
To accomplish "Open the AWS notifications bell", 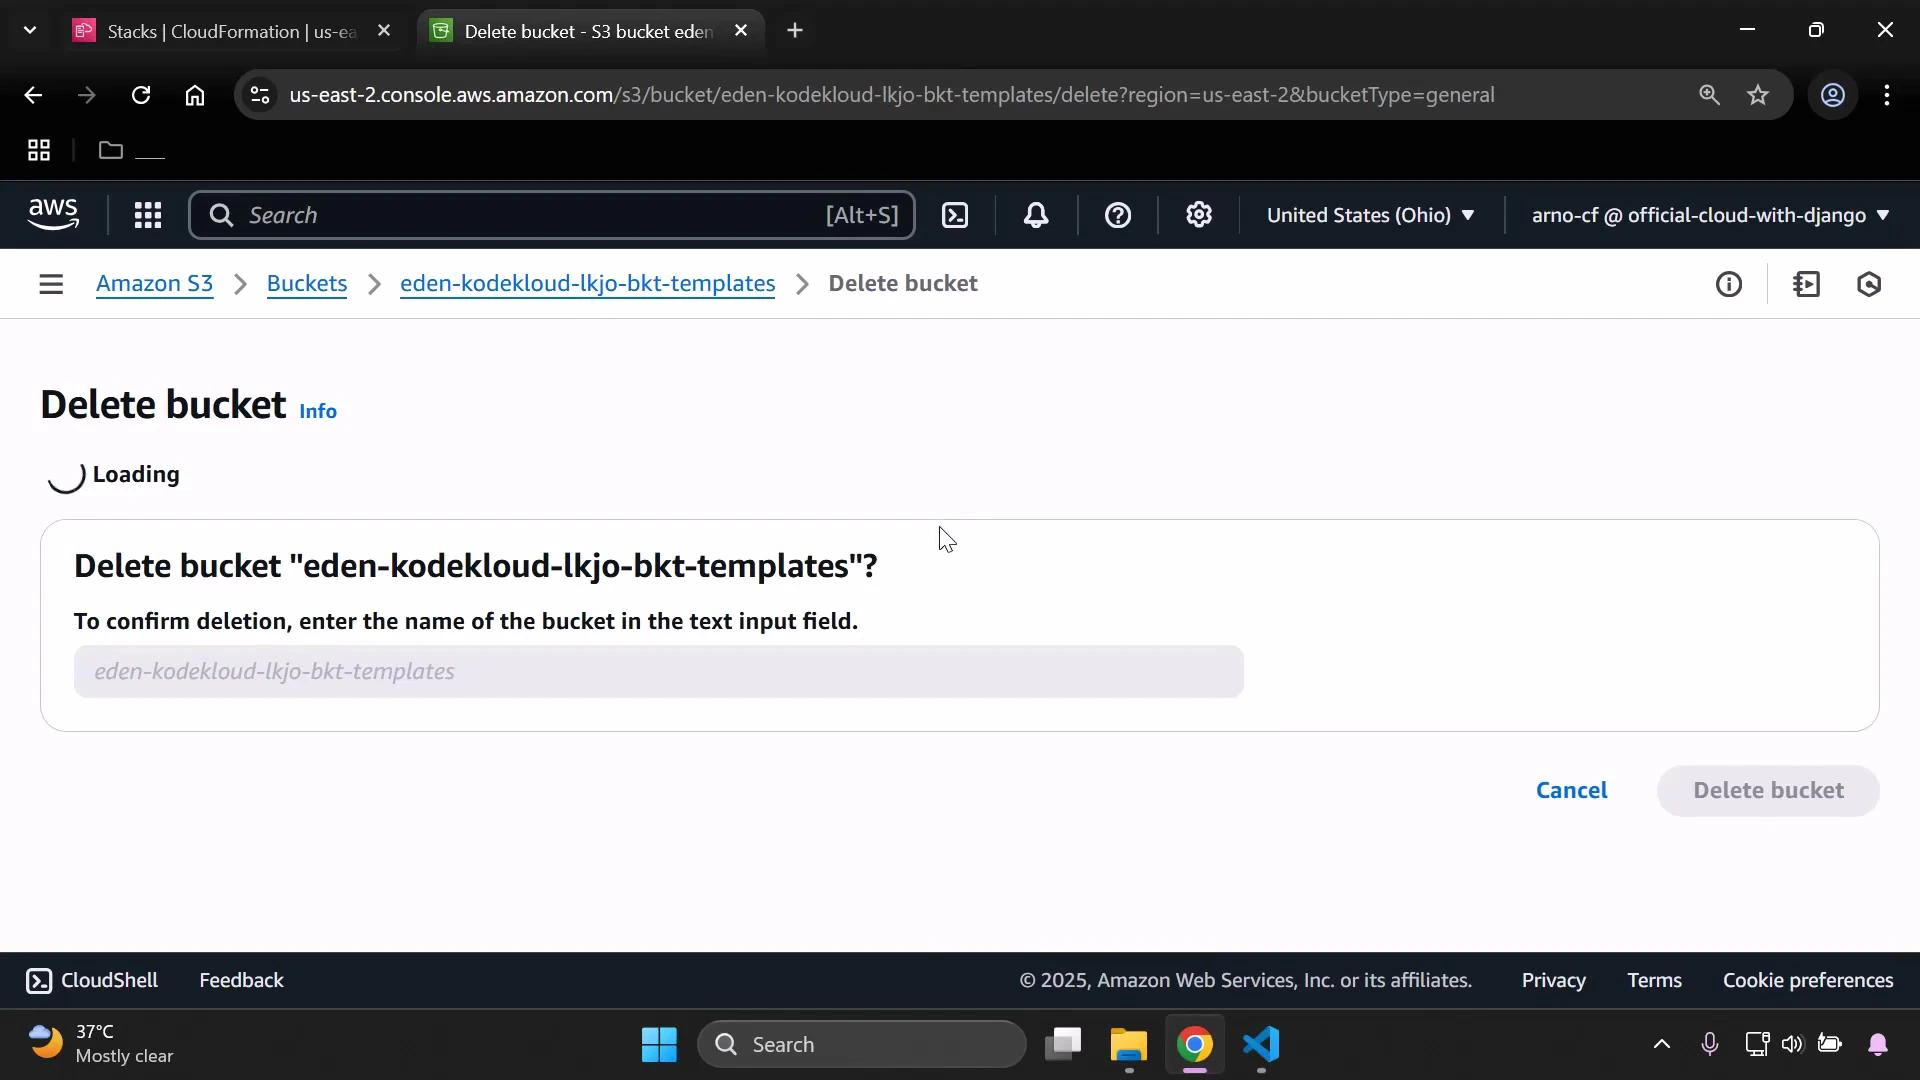I will (1036, 215).
